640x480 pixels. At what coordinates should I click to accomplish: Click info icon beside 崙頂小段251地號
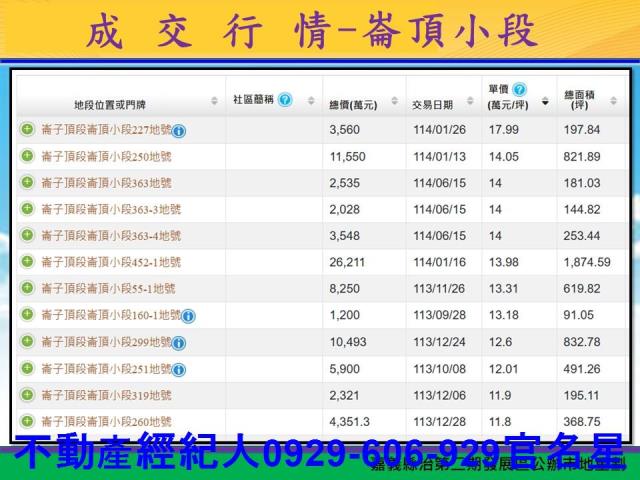point(179,369)
